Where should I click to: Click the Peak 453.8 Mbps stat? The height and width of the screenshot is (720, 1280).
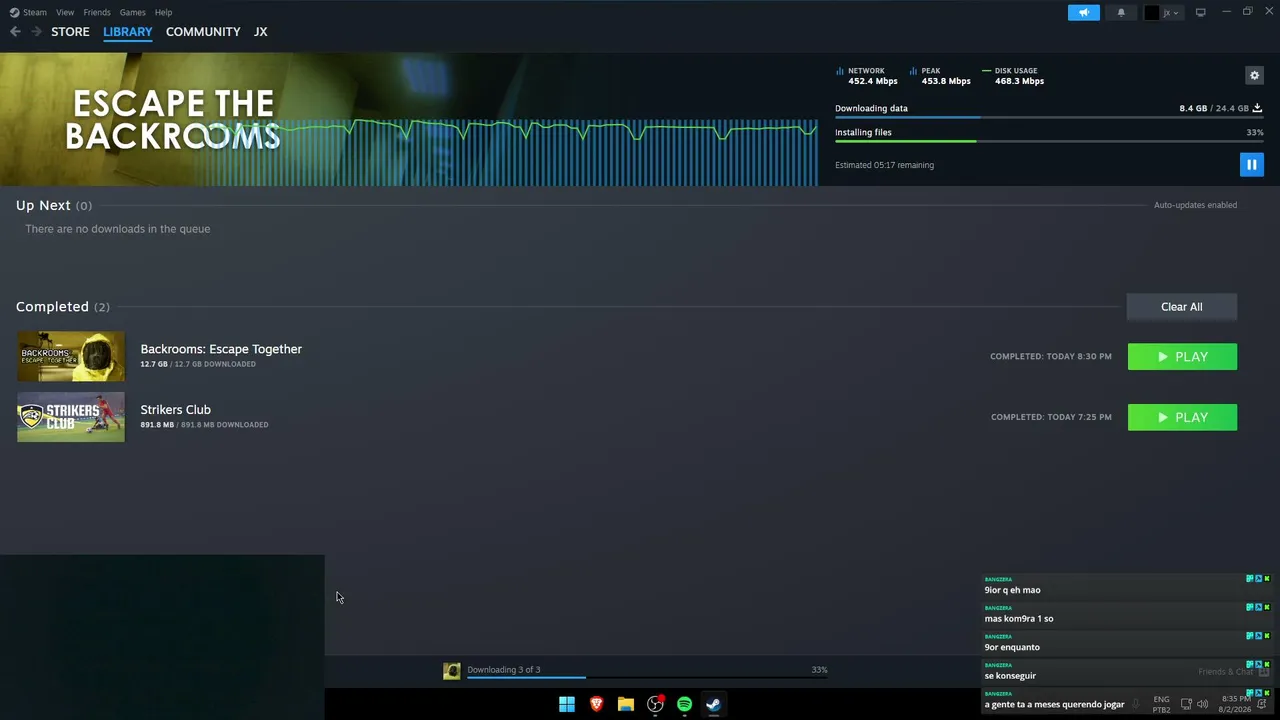pos(939,76)
